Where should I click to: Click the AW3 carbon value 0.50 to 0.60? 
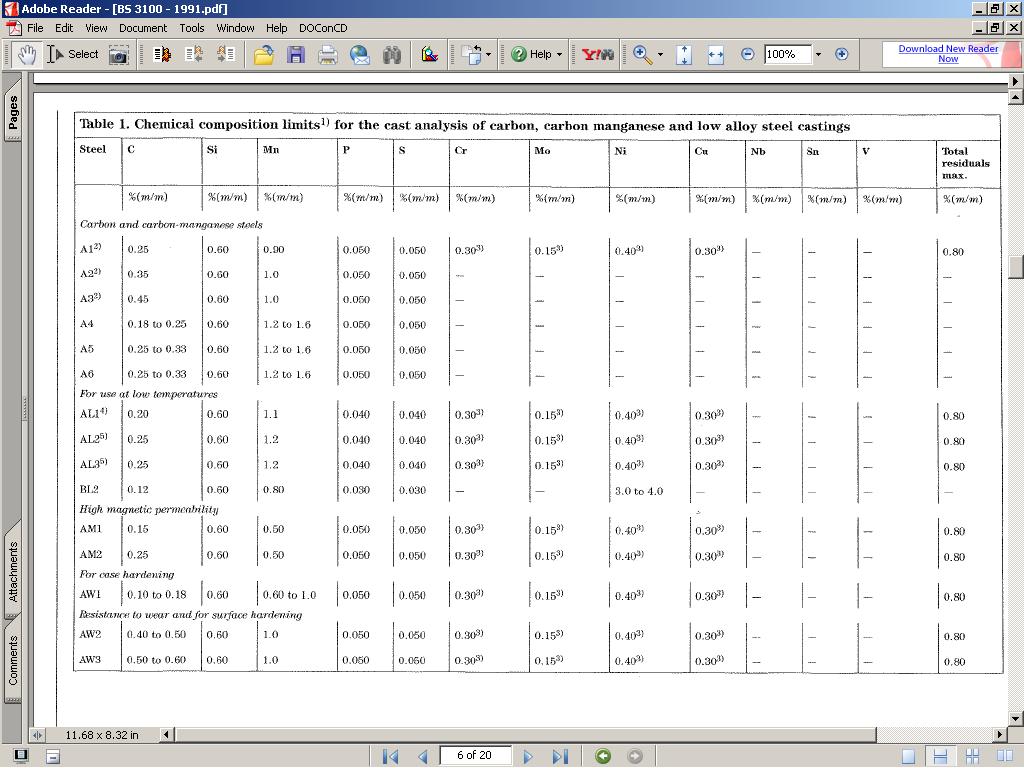click(157, 660)
